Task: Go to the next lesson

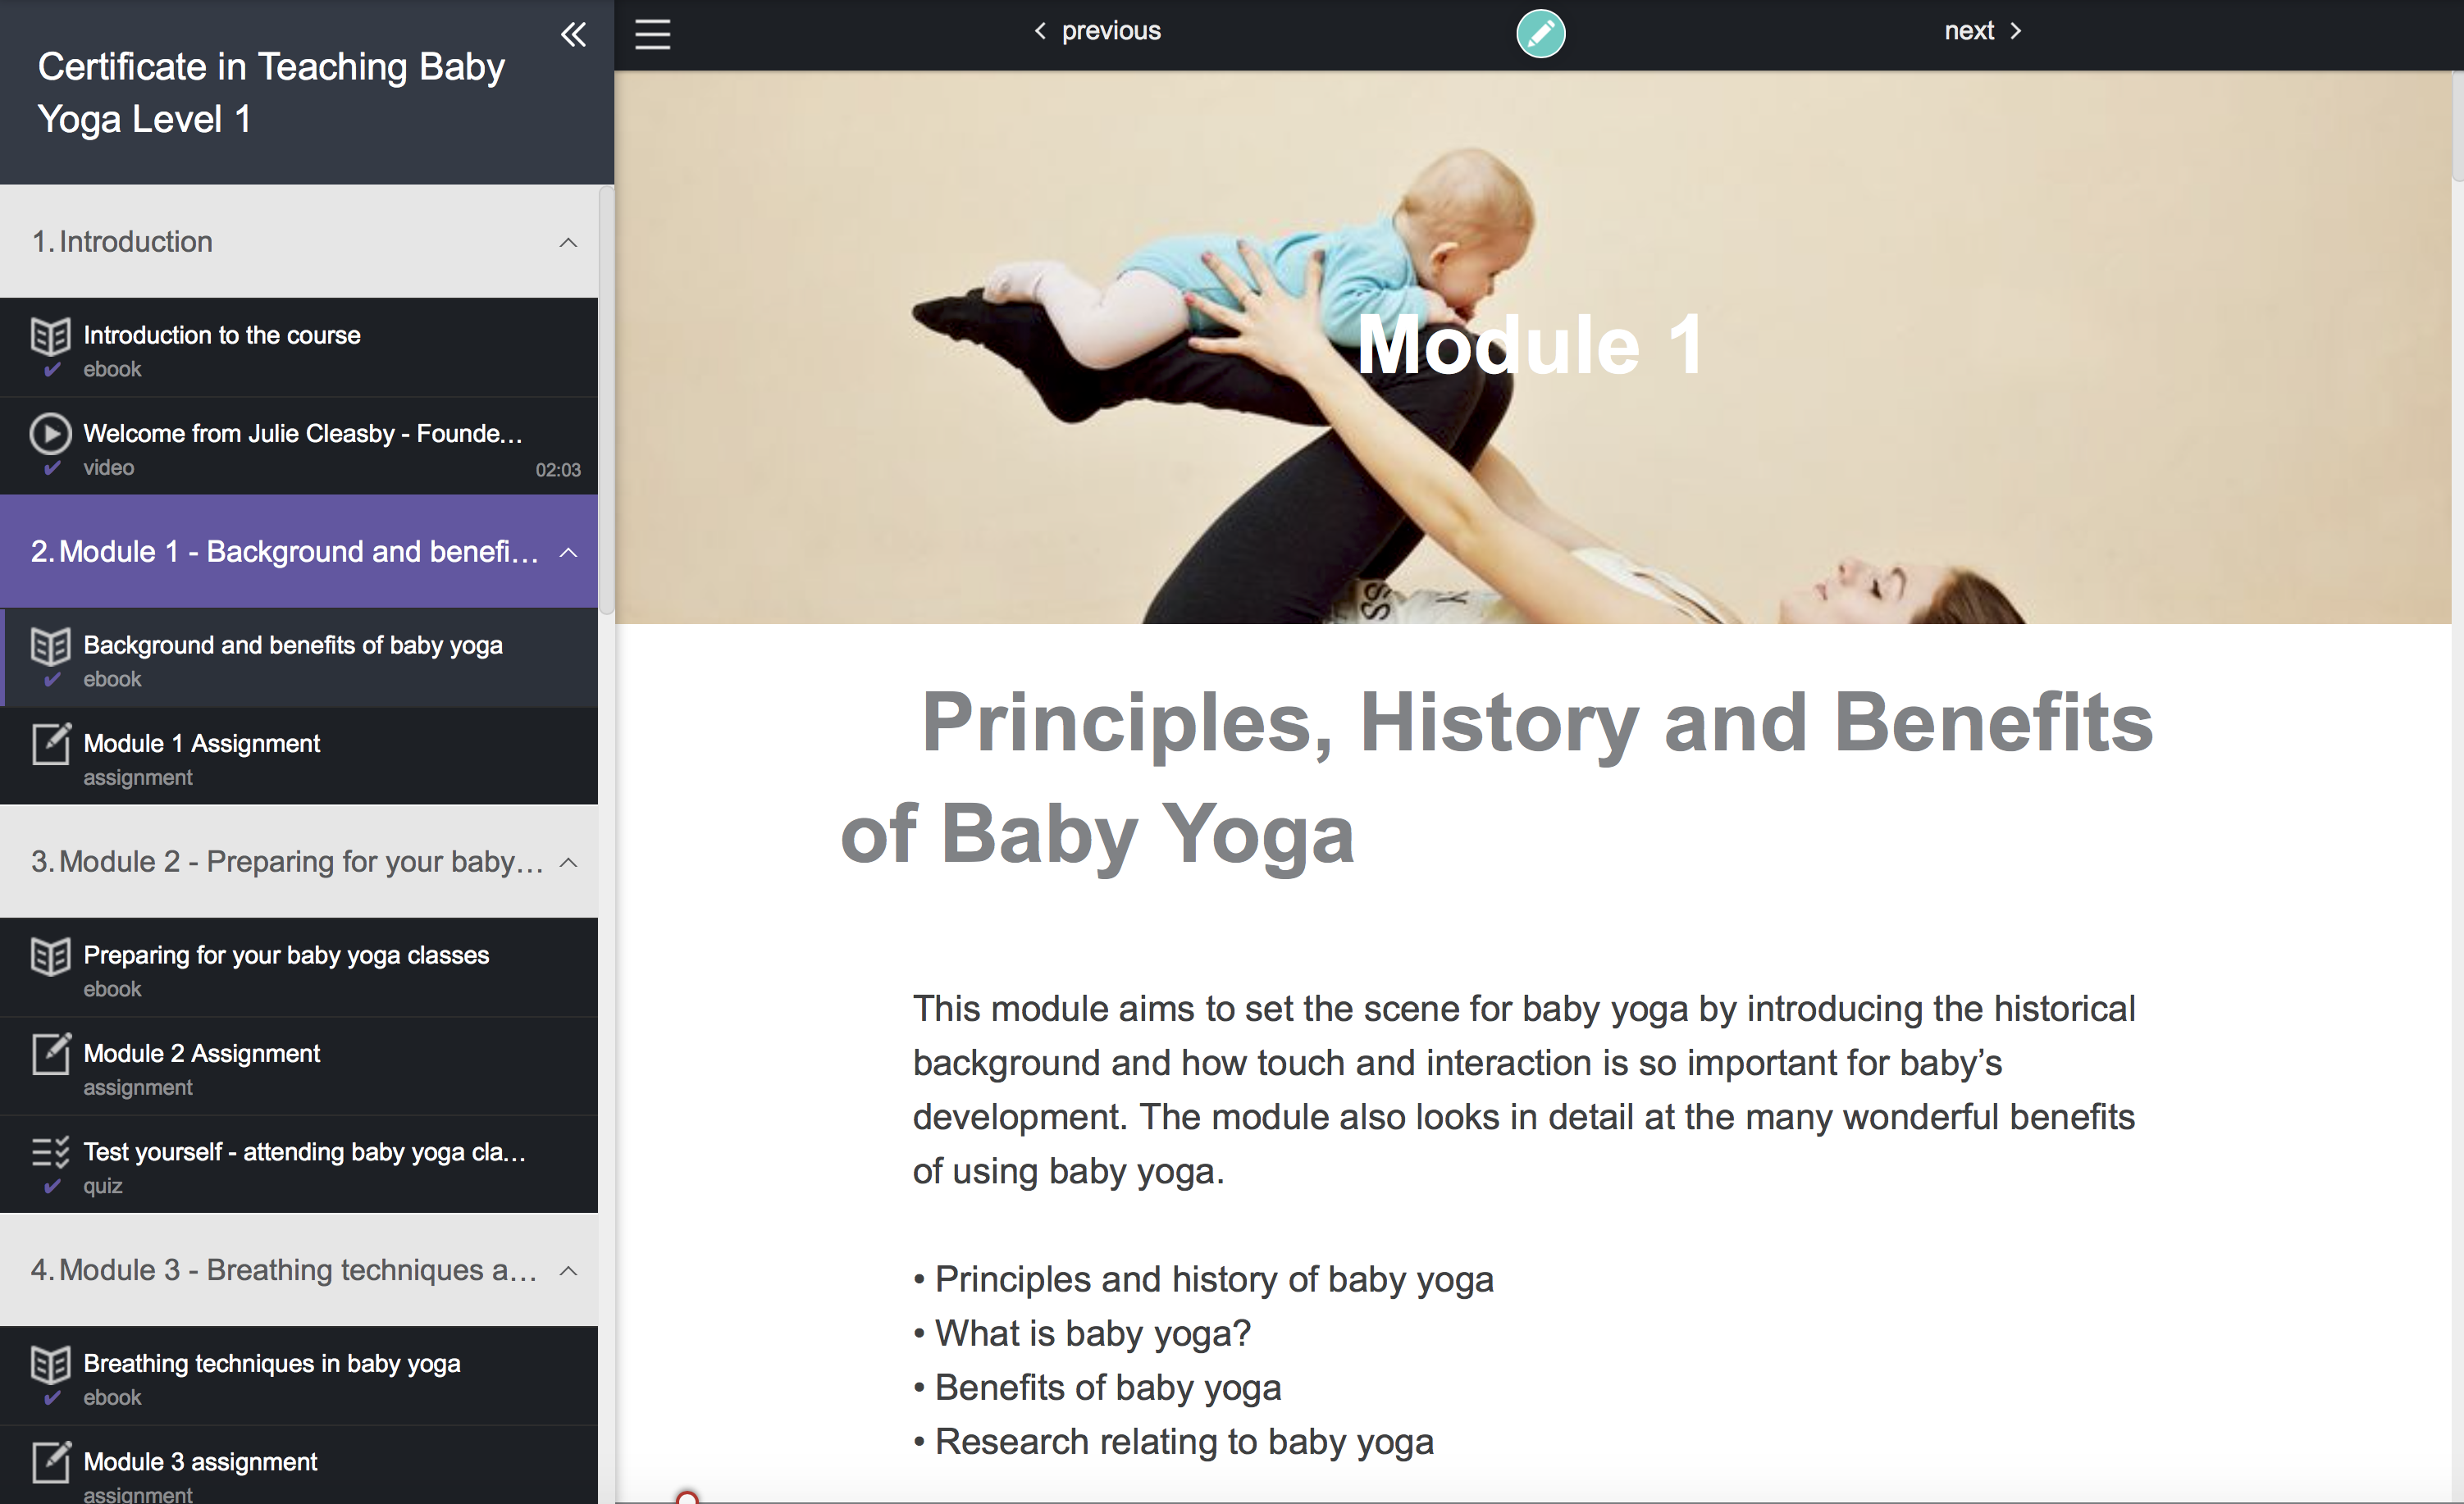Action: [1983, 31]
